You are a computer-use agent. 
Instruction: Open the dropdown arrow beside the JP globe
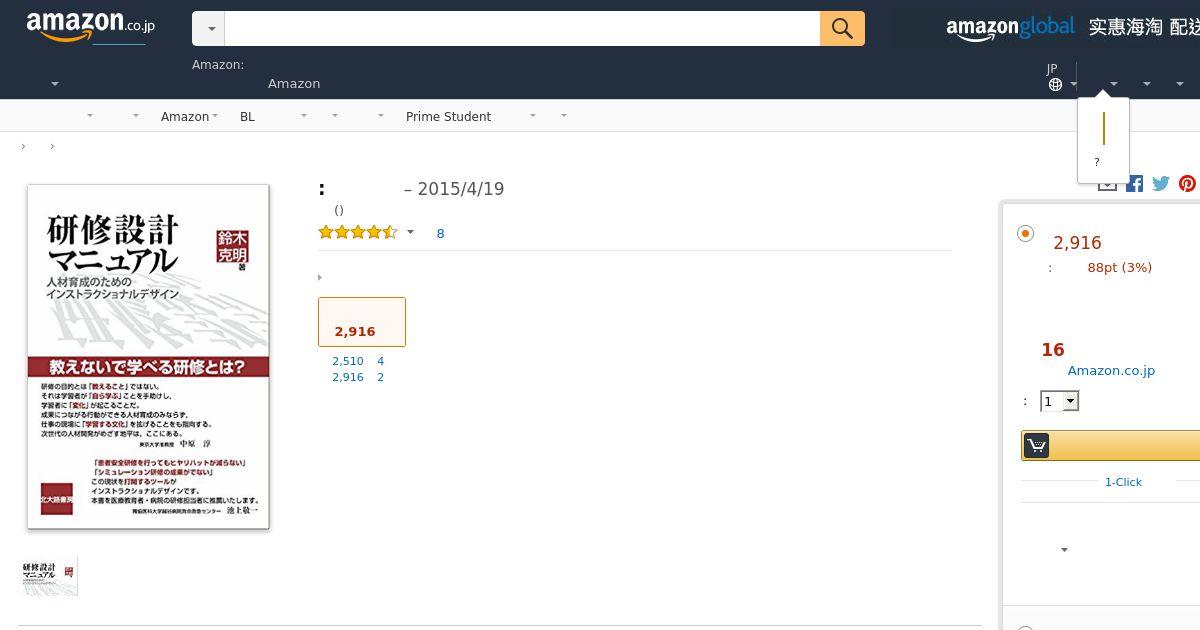point(1073,85)
